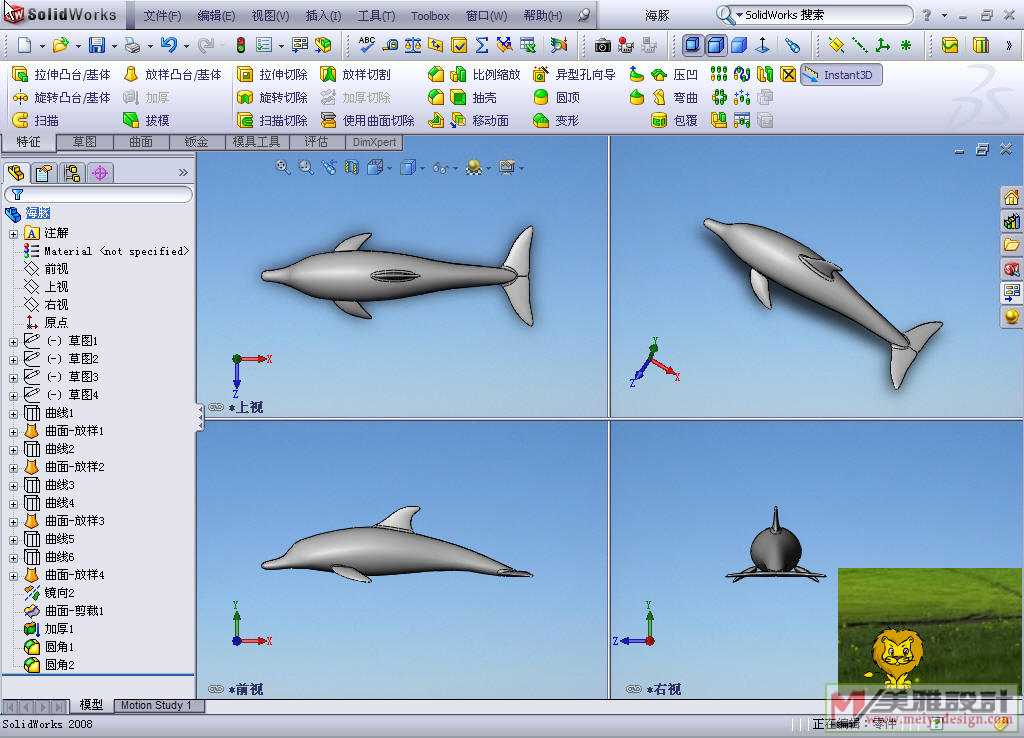Select the 镜向2 mirror feature
The height and width of the screenshot is (738, 1024).
(x=49, y=593)
